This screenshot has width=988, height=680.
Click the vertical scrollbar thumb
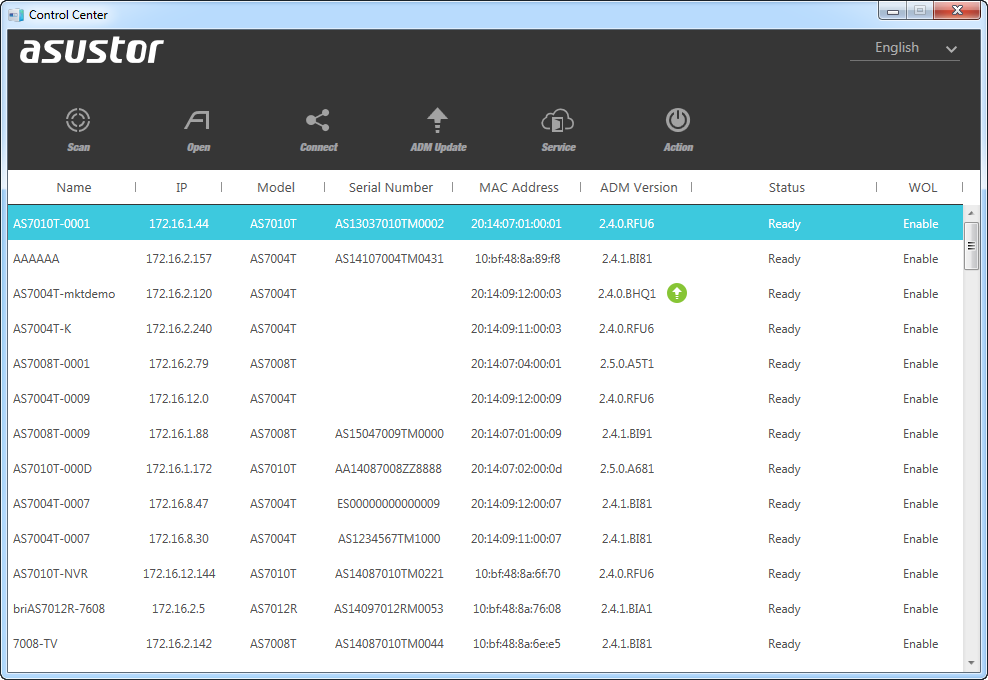[x=971, y=245]
